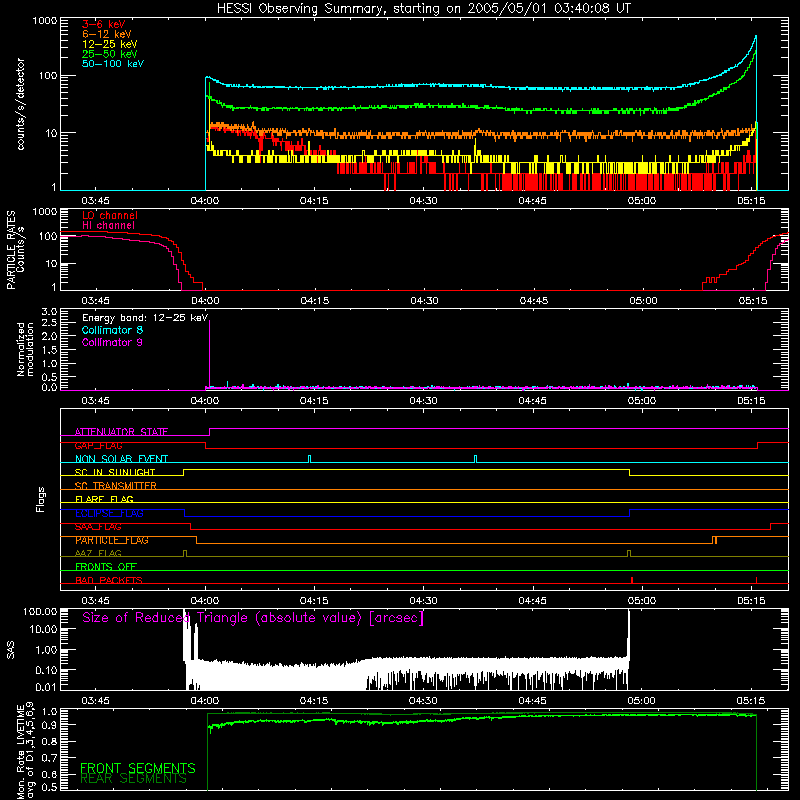Click the SC_IN_SUNLIGHT flag label
The image size is (800, 800).
pyautogui.click(x=115, y=472)
